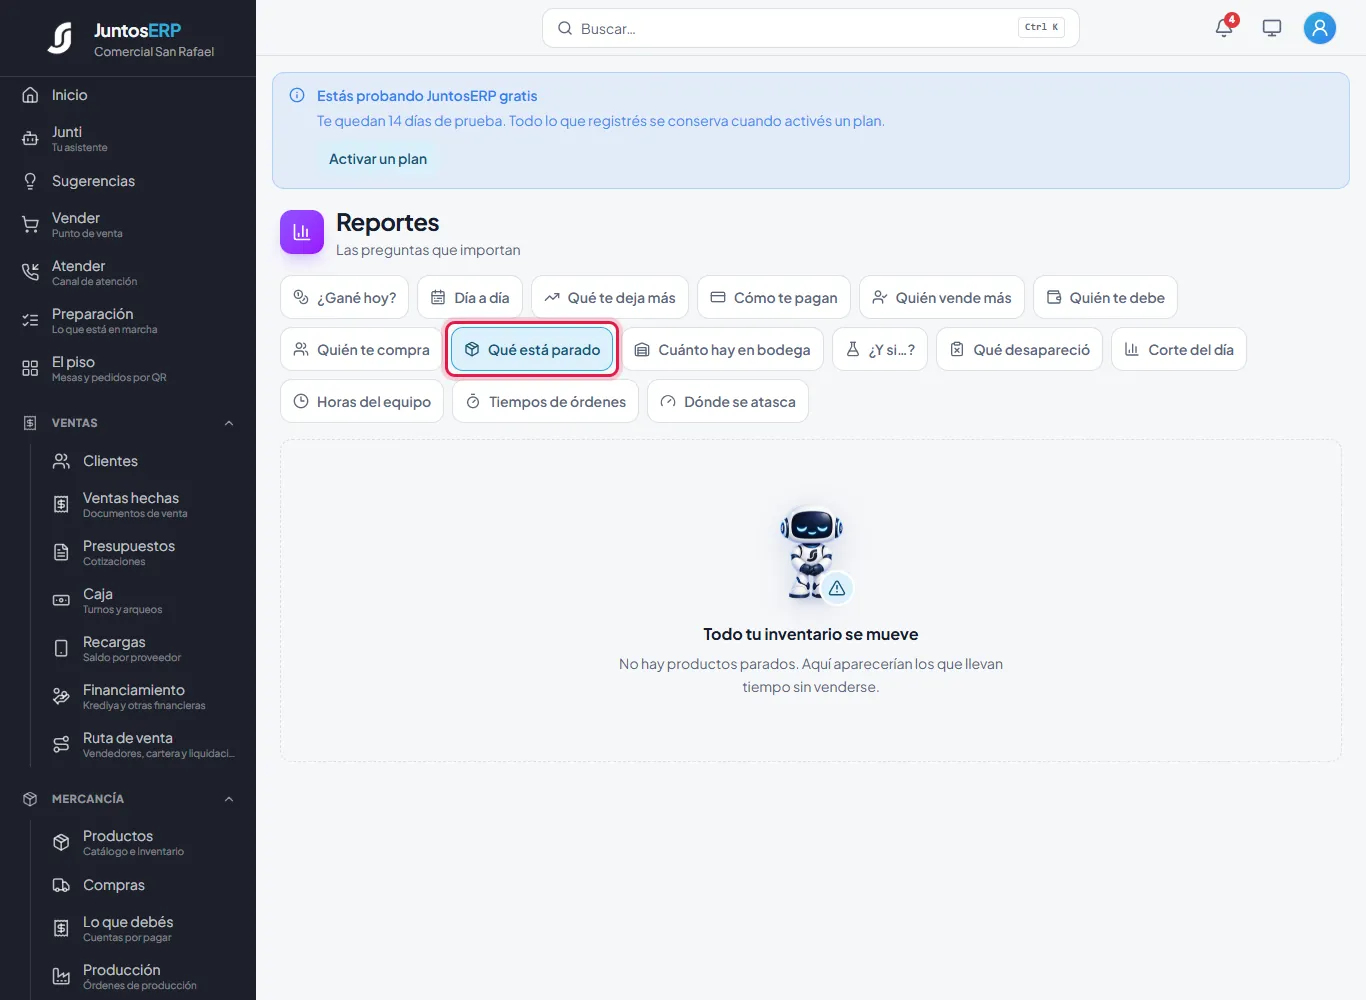The height and width of the screenshot is (1000, 1366).
Task: Click the Sugerencias lightbulb icon
Action: point(30,181)
